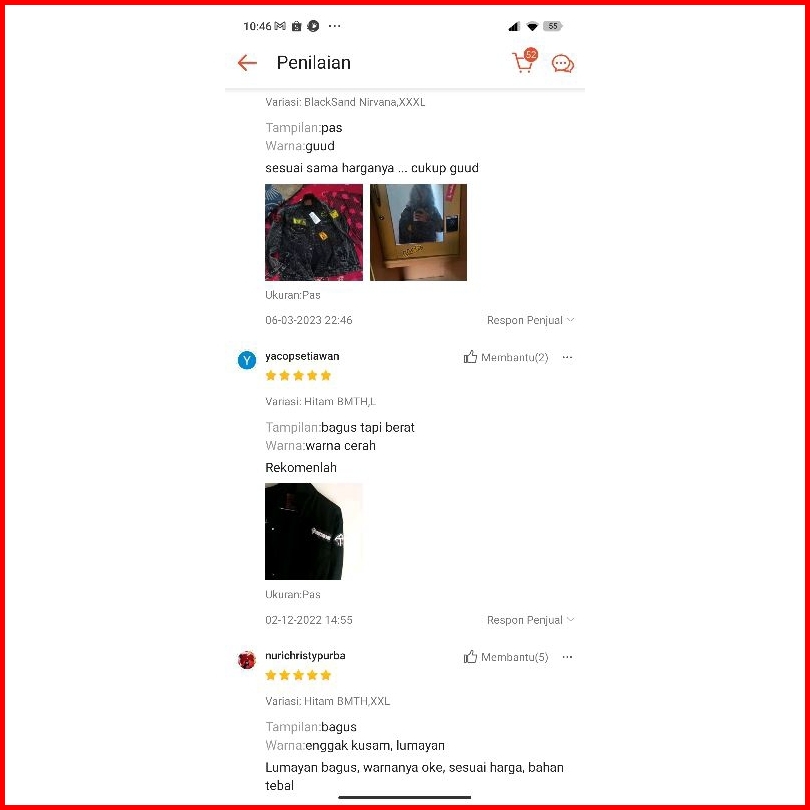Expand Respon Penjual for 06-03-2023 review

[531, 320]
